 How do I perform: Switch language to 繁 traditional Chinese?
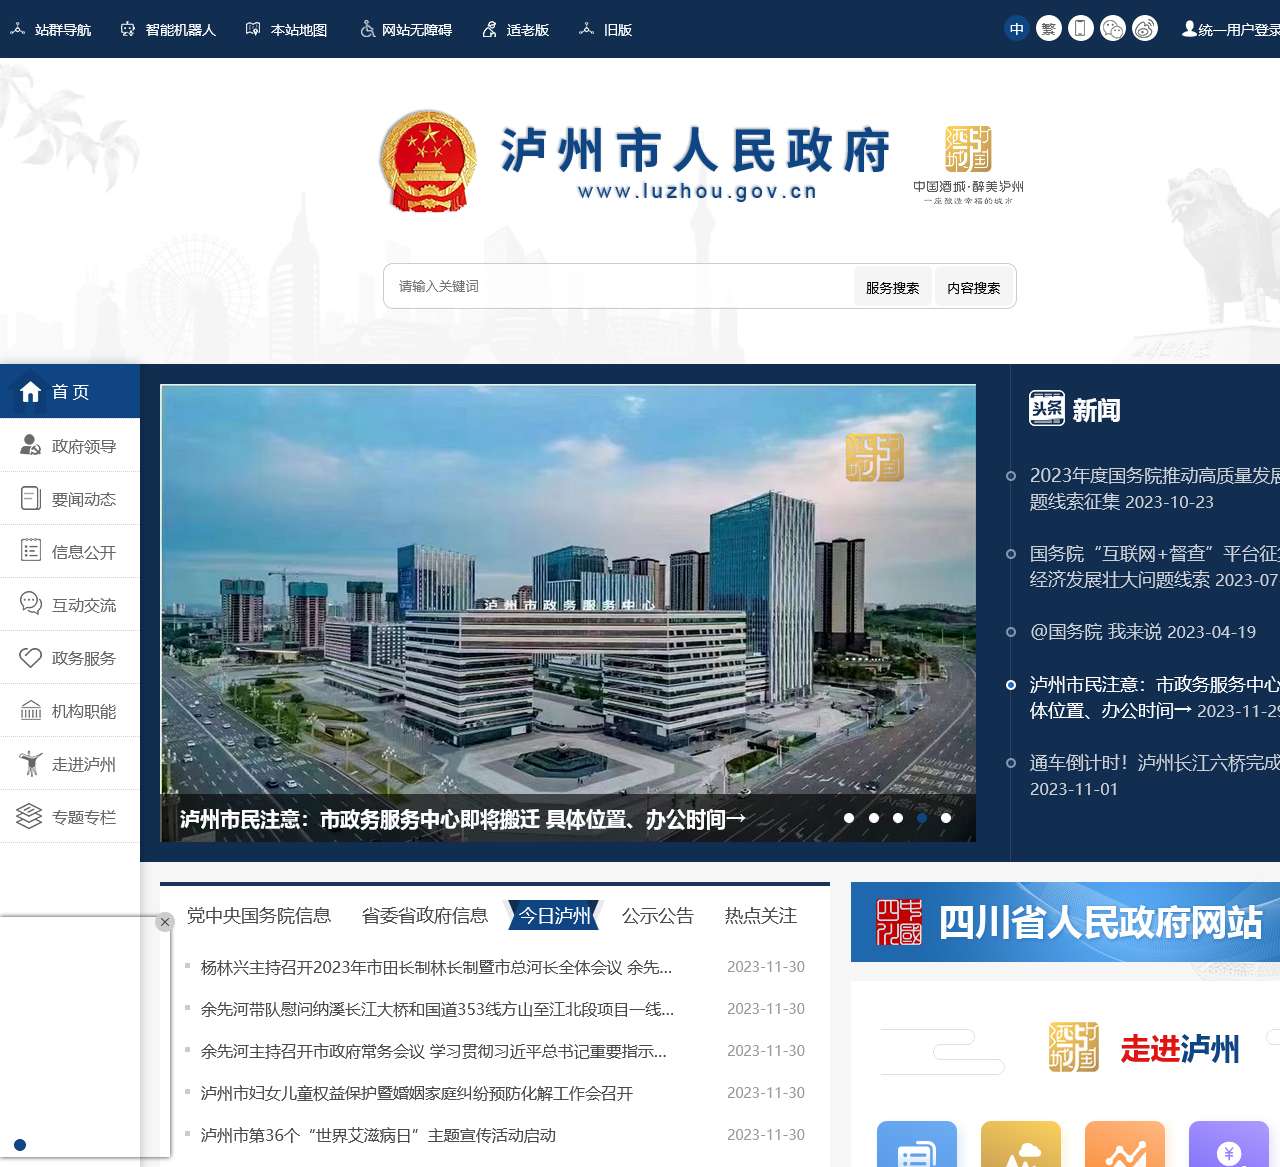point(1049,28)
